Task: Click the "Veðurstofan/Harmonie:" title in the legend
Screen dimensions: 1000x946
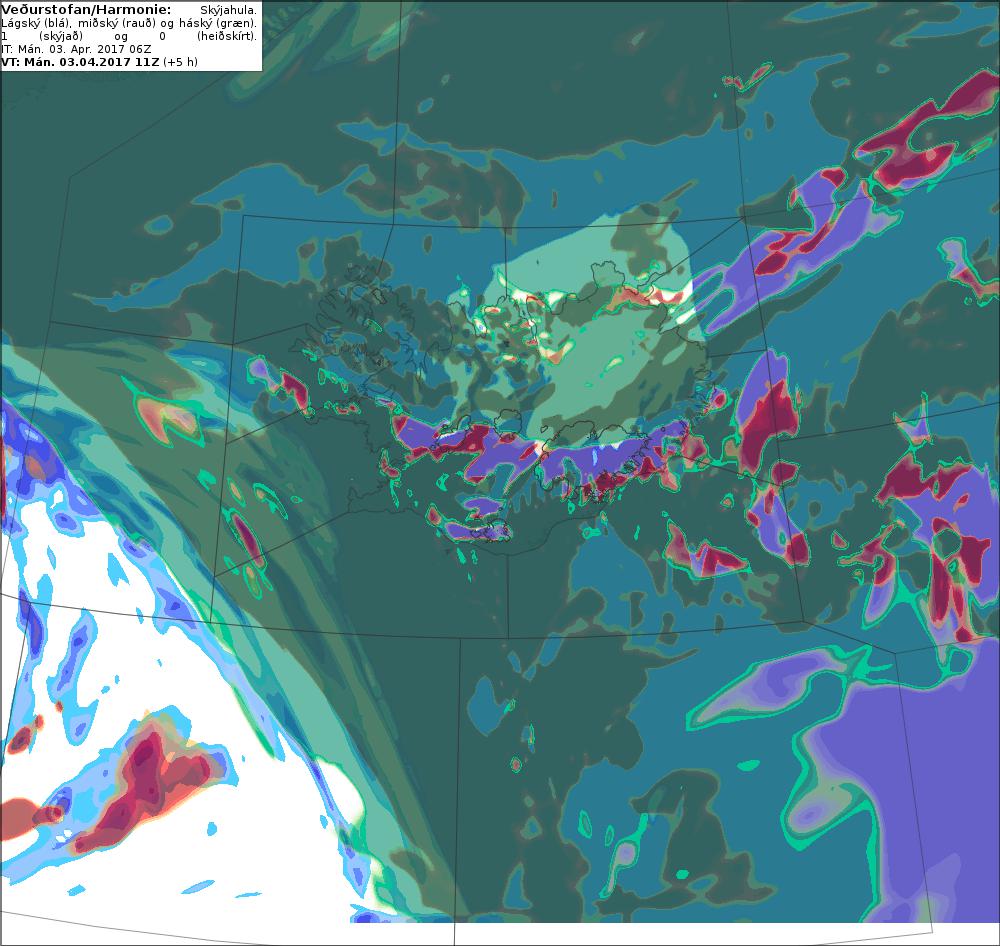Action: coord(86,10)
